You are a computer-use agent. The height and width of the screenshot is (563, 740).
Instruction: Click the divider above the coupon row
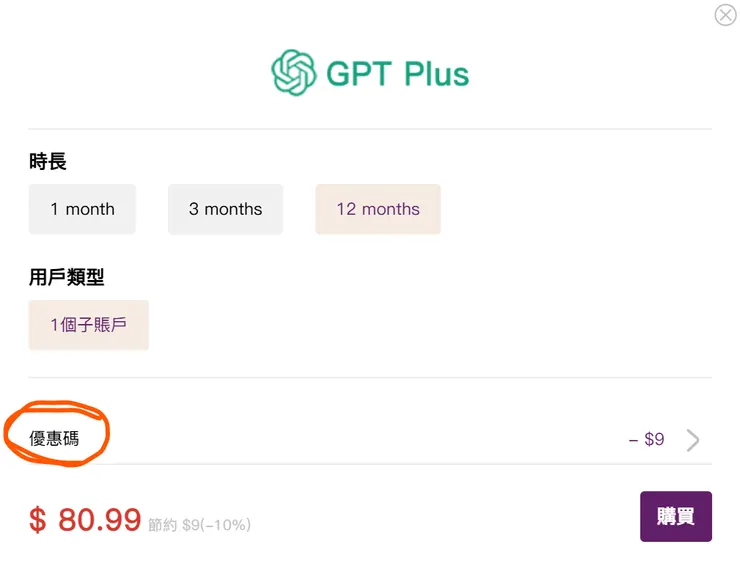click(x=370, y=378)
